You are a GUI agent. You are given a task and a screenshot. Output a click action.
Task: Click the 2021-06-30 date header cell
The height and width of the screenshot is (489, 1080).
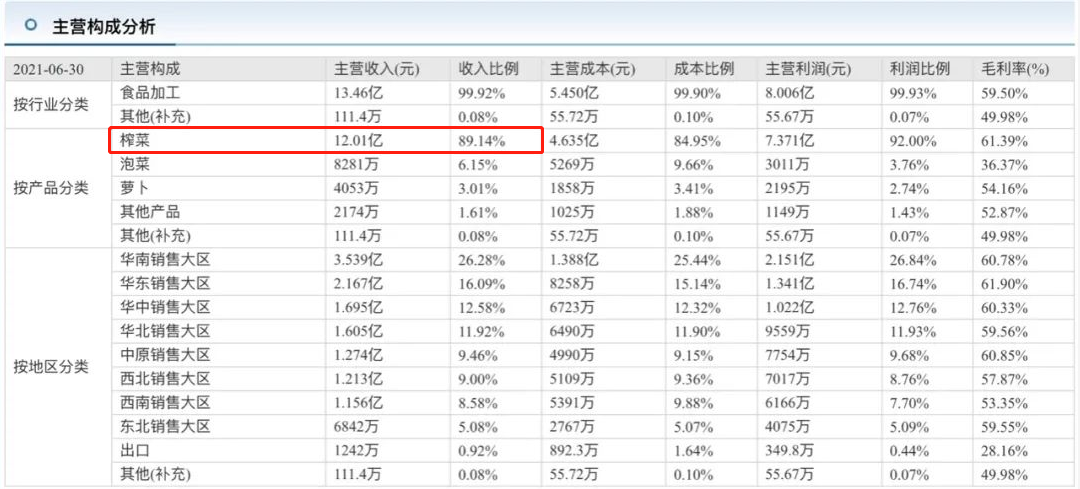(x=43, y=70)
